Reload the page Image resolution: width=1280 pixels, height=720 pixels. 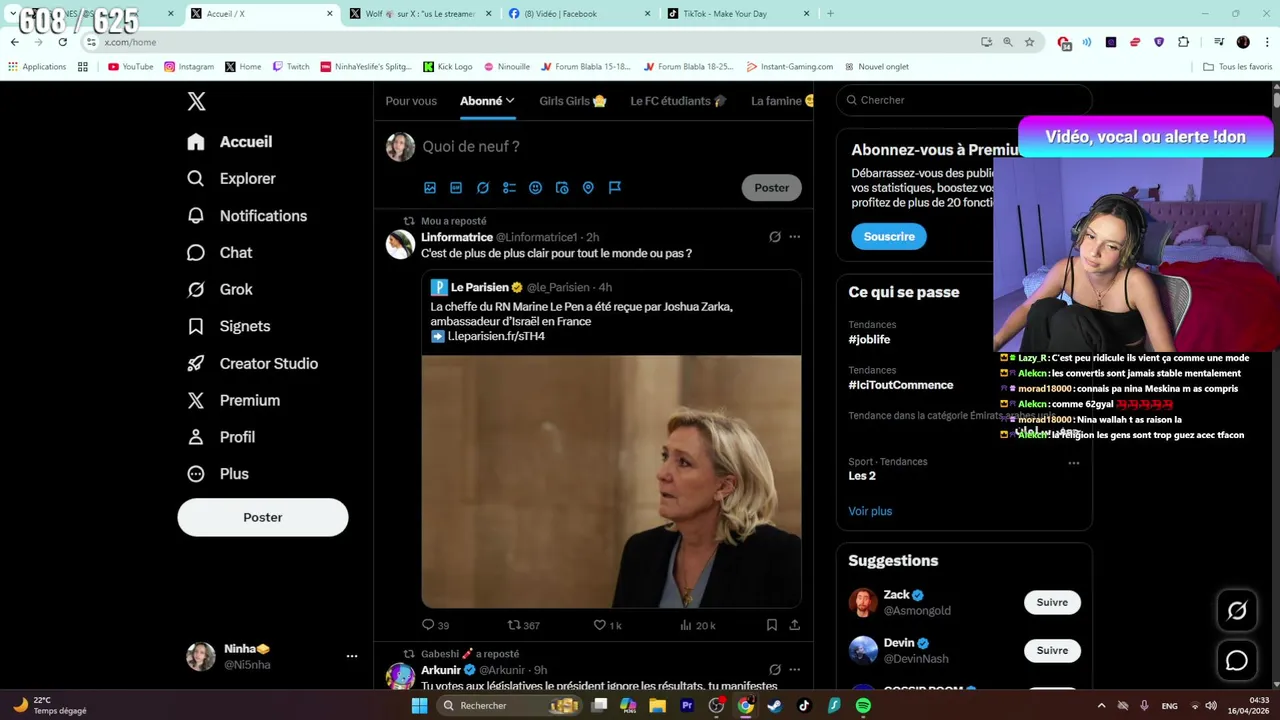pyautogui.click(x=62, y=42)
